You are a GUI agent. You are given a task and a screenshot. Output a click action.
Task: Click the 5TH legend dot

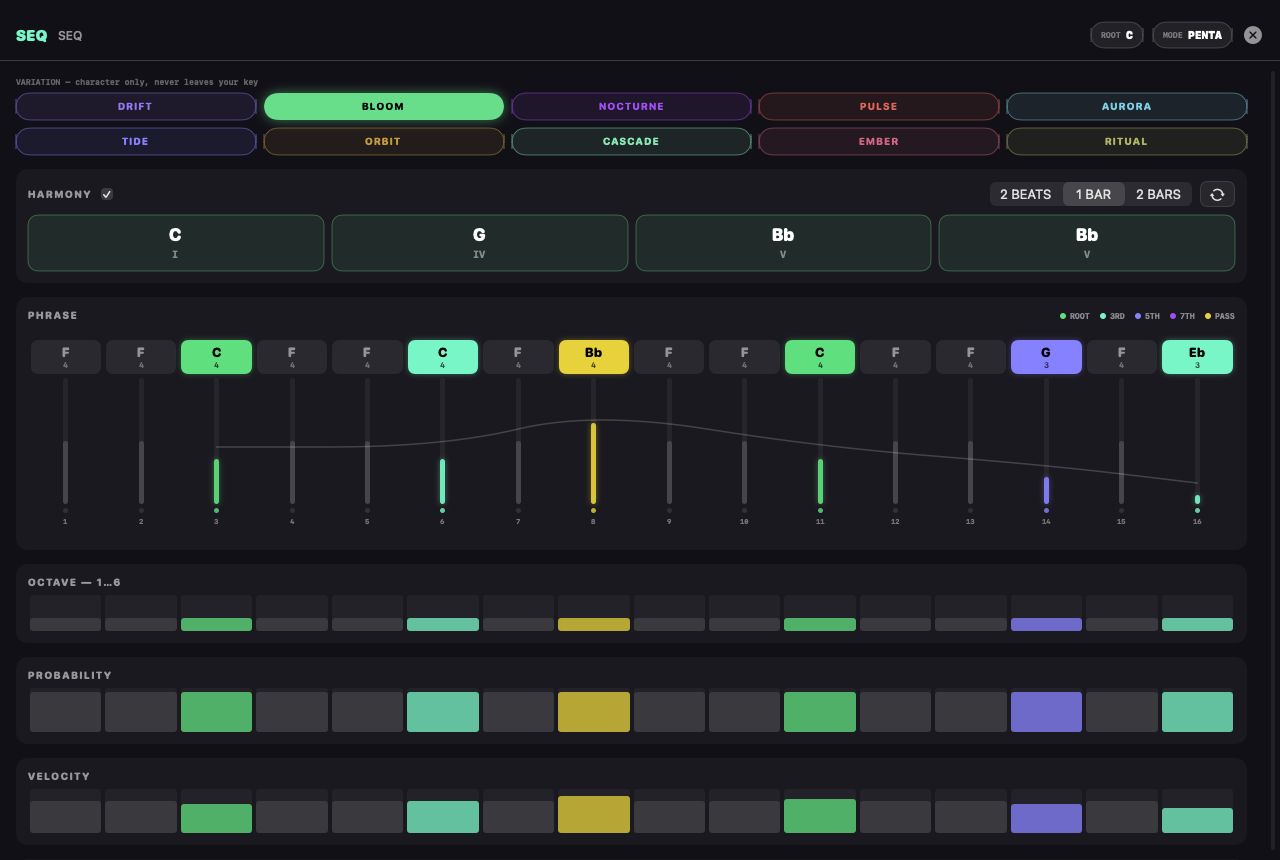[1138, 316]
